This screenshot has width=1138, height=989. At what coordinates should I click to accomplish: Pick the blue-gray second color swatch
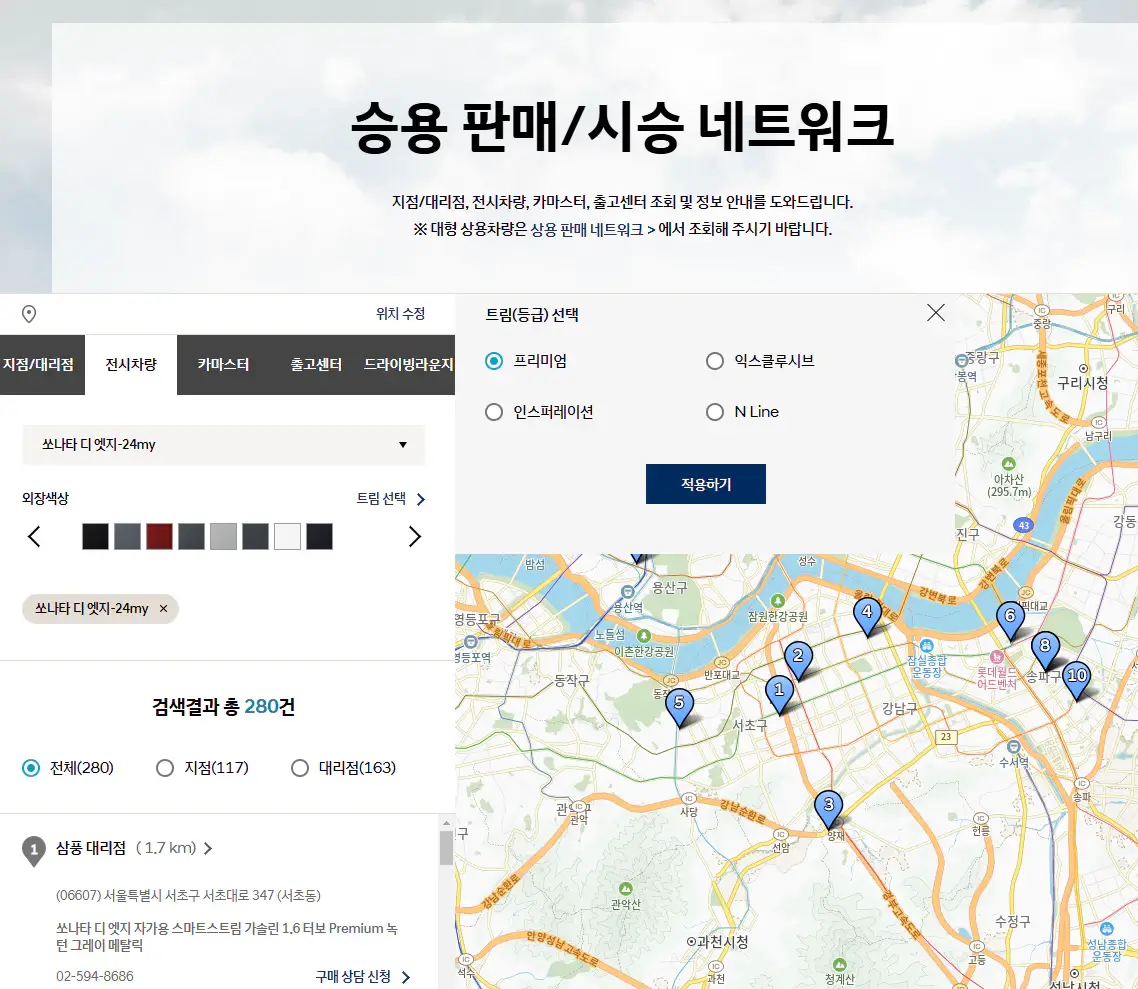pos(127,537)
